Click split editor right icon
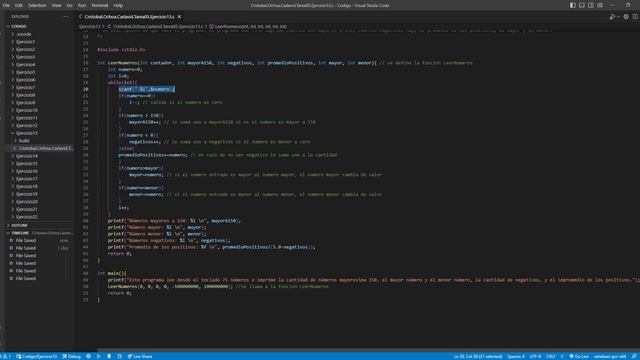640x360 pixels. point(635,17)
